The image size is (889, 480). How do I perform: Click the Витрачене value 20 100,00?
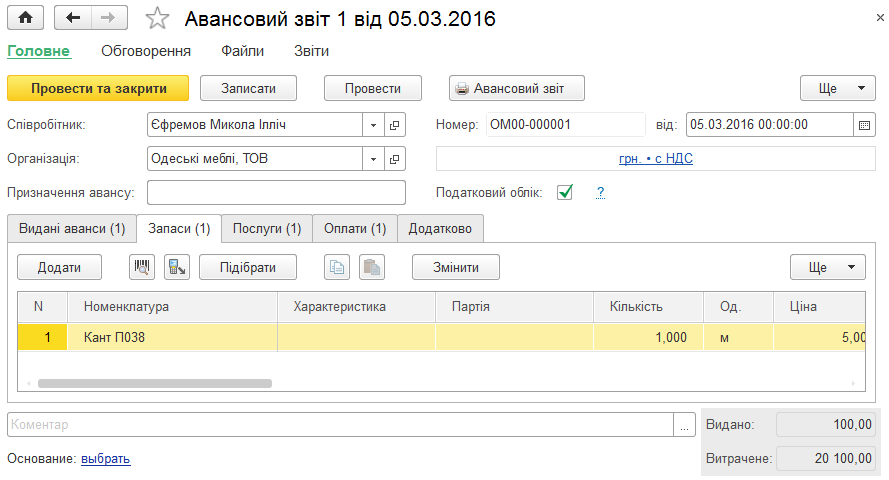coord(826,458)
